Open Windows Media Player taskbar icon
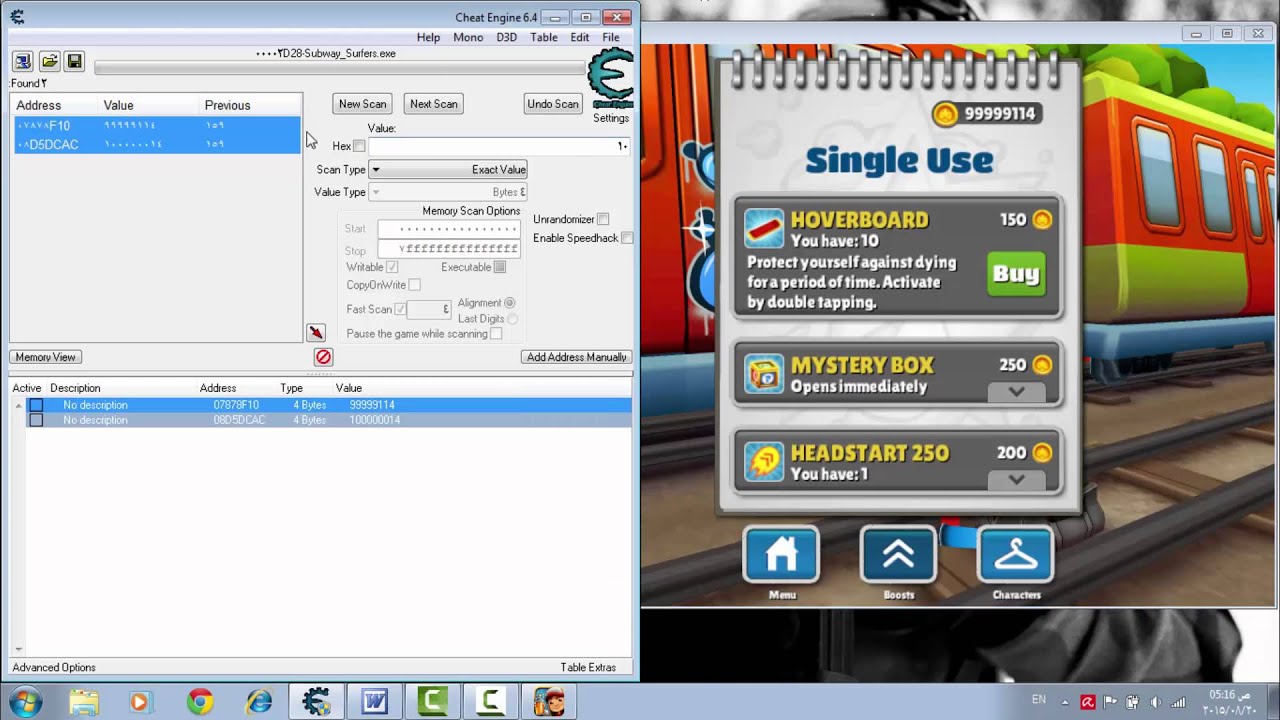This screenshot has height=720, width=1280. coord(139,702)
